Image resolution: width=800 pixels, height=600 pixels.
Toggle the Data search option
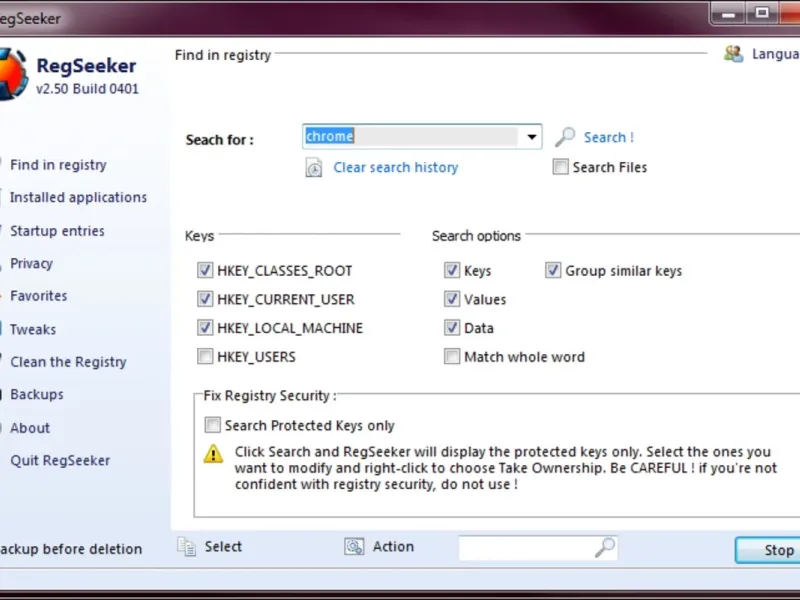click(452, 327)
